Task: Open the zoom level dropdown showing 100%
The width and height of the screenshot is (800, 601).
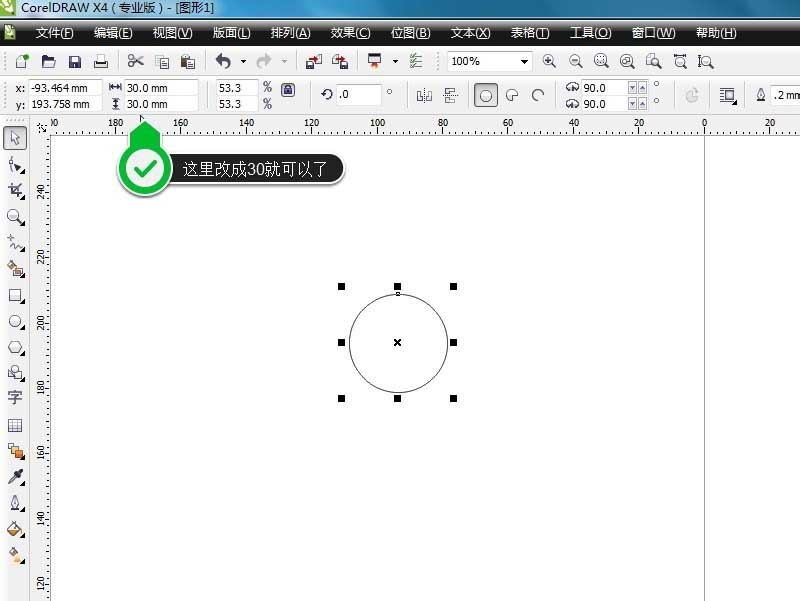Action: (x=524, y=61)
